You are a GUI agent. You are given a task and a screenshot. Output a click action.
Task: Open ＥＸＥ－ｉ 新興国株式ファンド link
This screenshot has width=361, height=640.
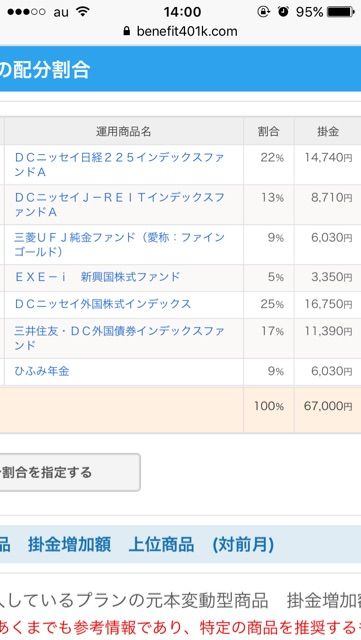tap(97, 277)
